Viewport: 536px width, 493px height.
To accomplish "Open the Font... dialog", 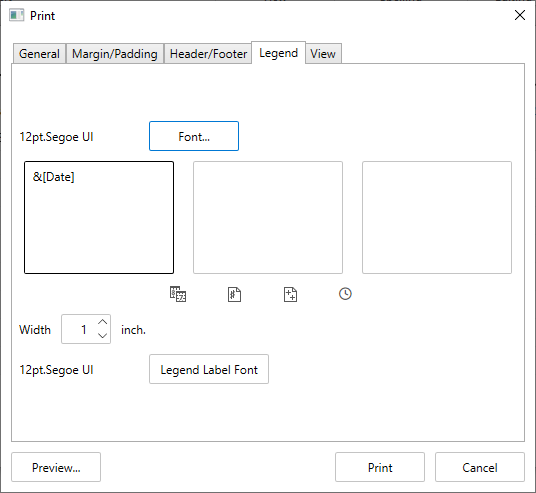I will point(194,136).
